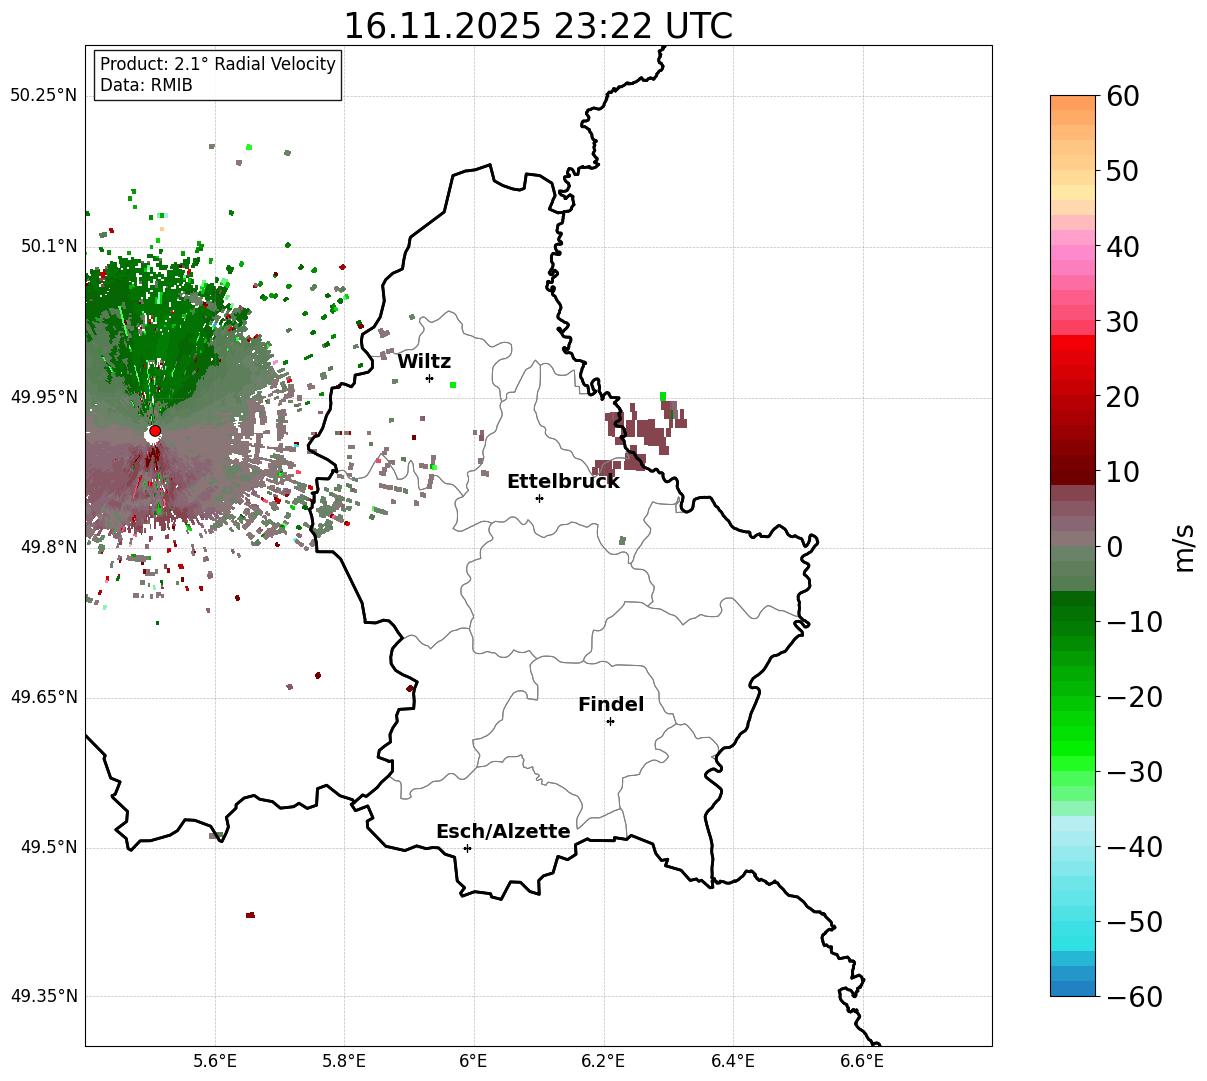Click the colorbar −40 tick label

pos(1135,846)
